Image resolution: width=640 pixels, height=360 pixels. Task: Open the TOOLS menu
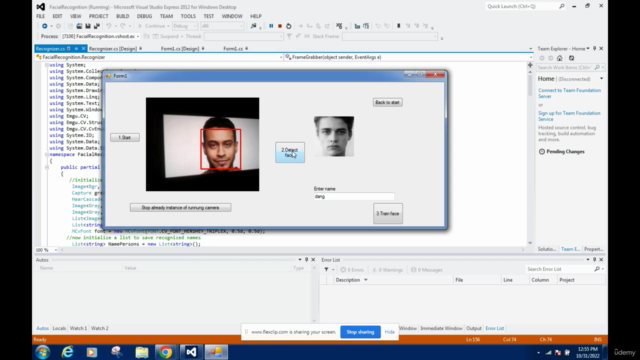[188, 16]
